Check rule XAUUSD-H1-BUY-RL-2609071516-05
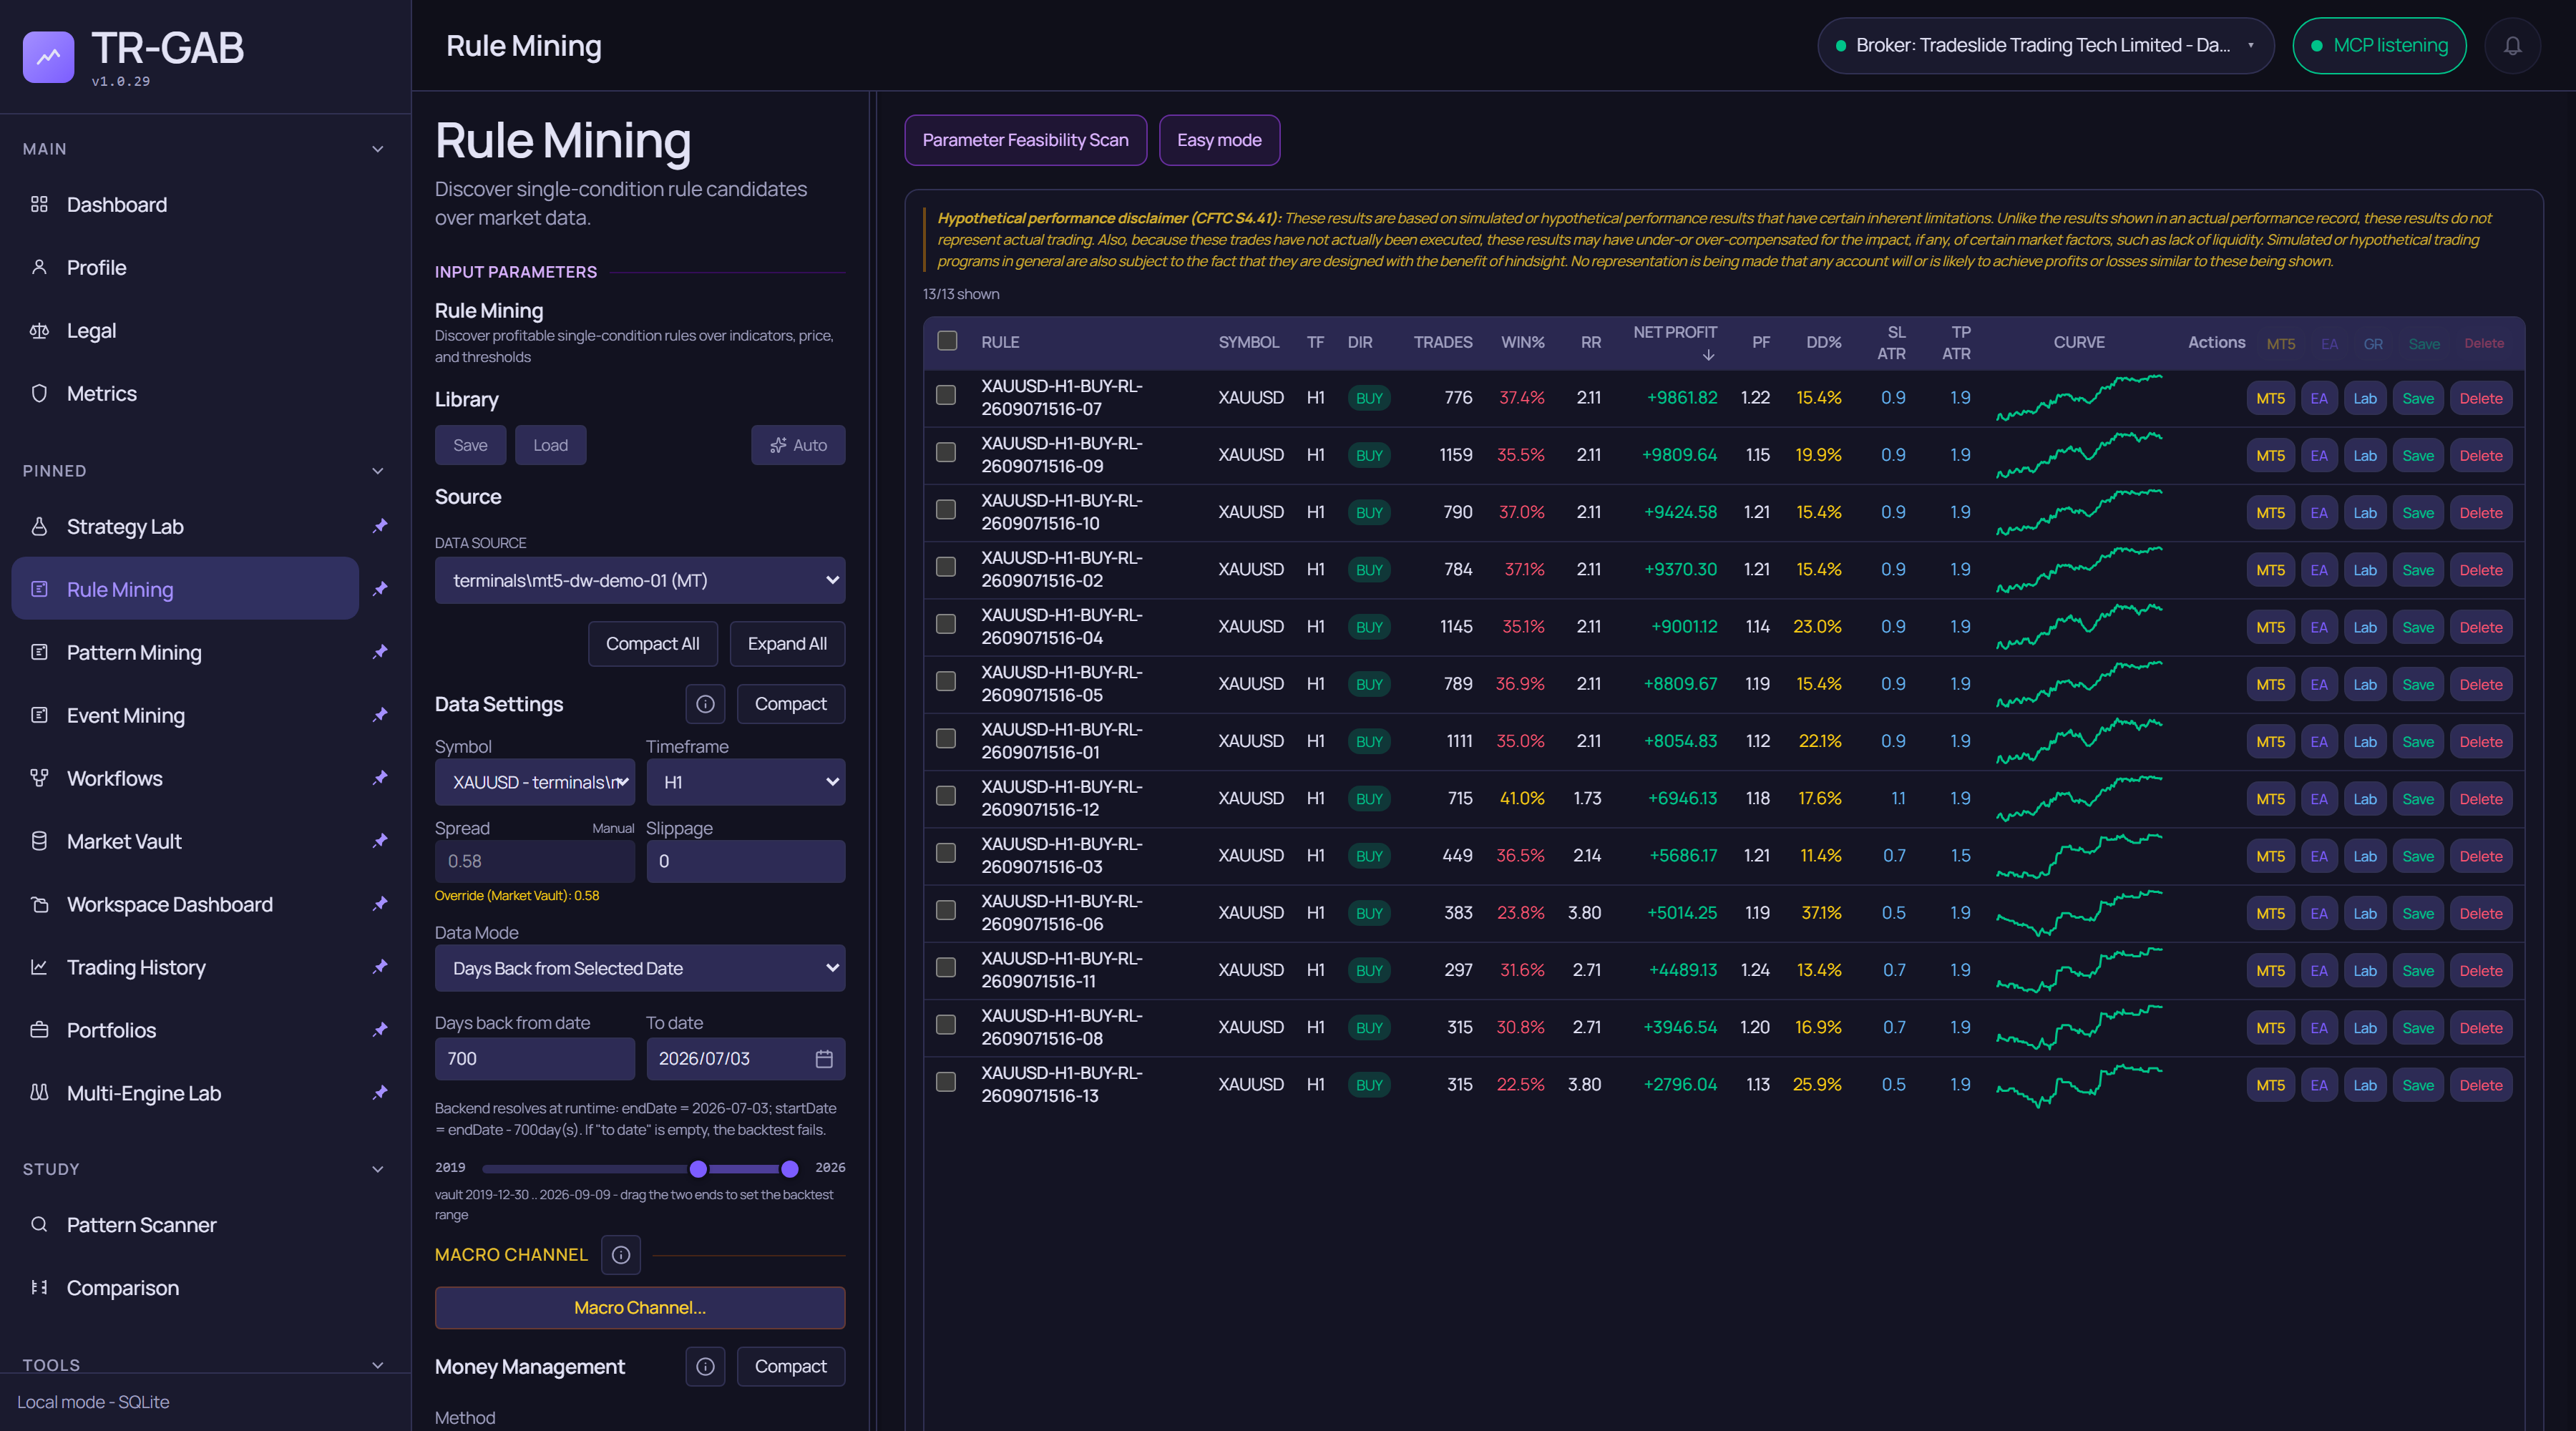Screen dimensions: 2576x1431 click(x=945, y=681)
